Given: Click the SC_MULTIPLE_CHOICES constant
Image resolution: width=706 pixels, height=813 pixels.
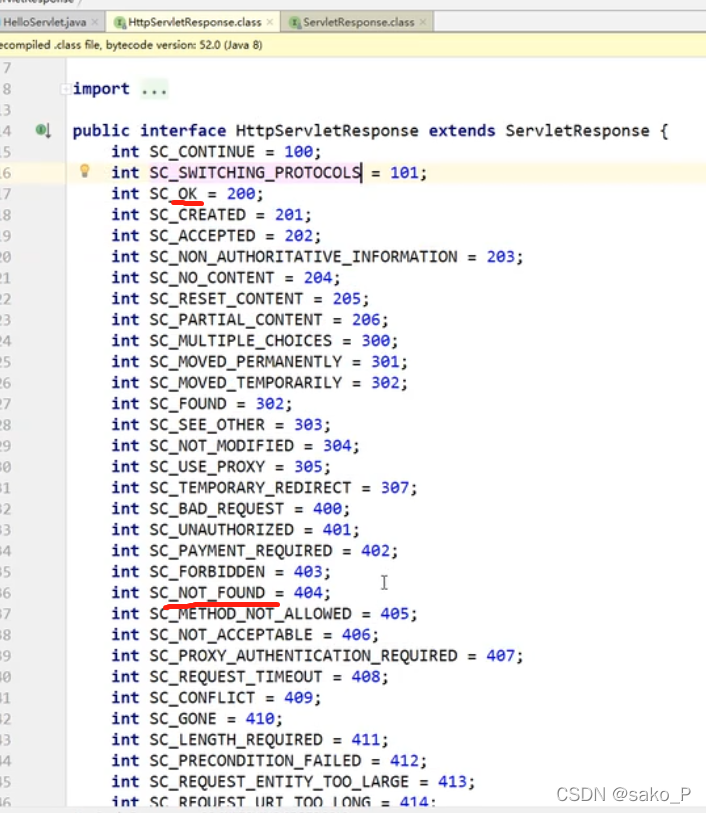Looking at the screenshot, I should coord(241,341).
